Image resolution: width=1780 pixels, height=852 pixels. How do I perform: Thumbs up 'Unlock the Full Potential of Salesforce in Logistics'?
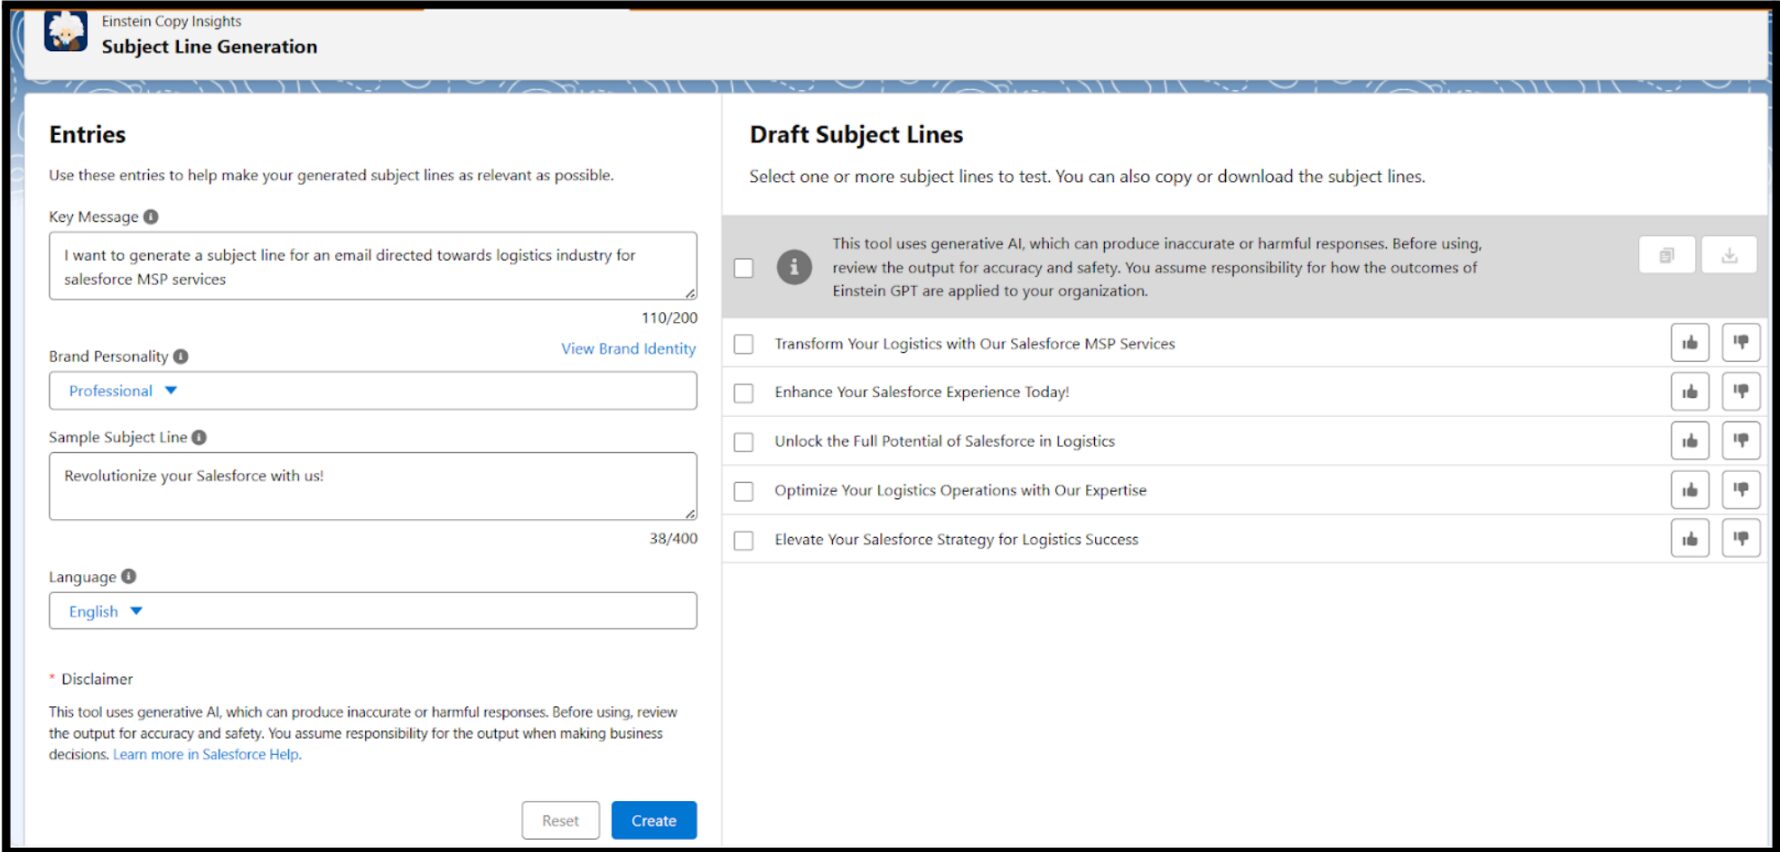tap(1690, 441)
